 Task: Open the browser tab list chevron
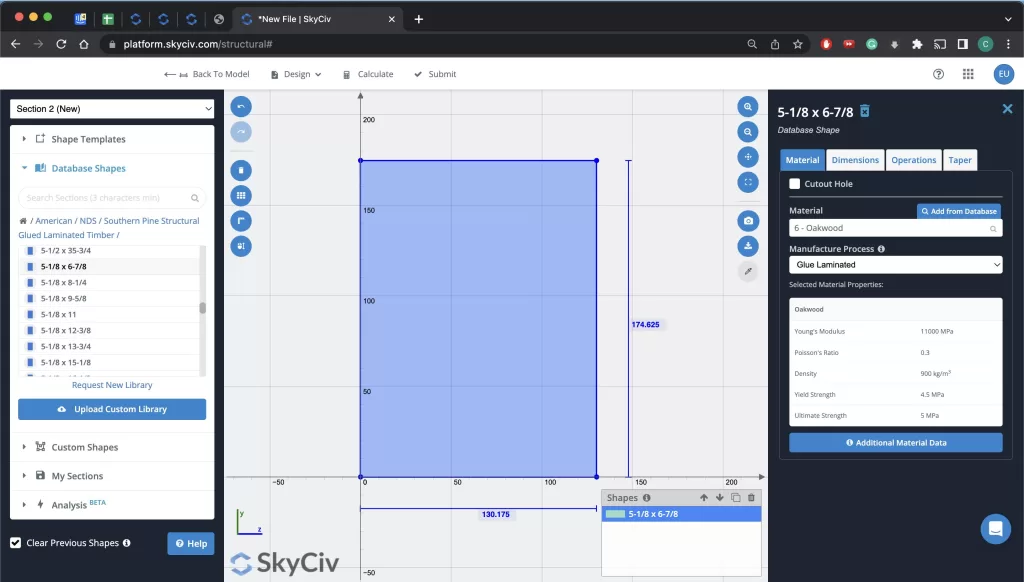click(x=1008, y=19)
